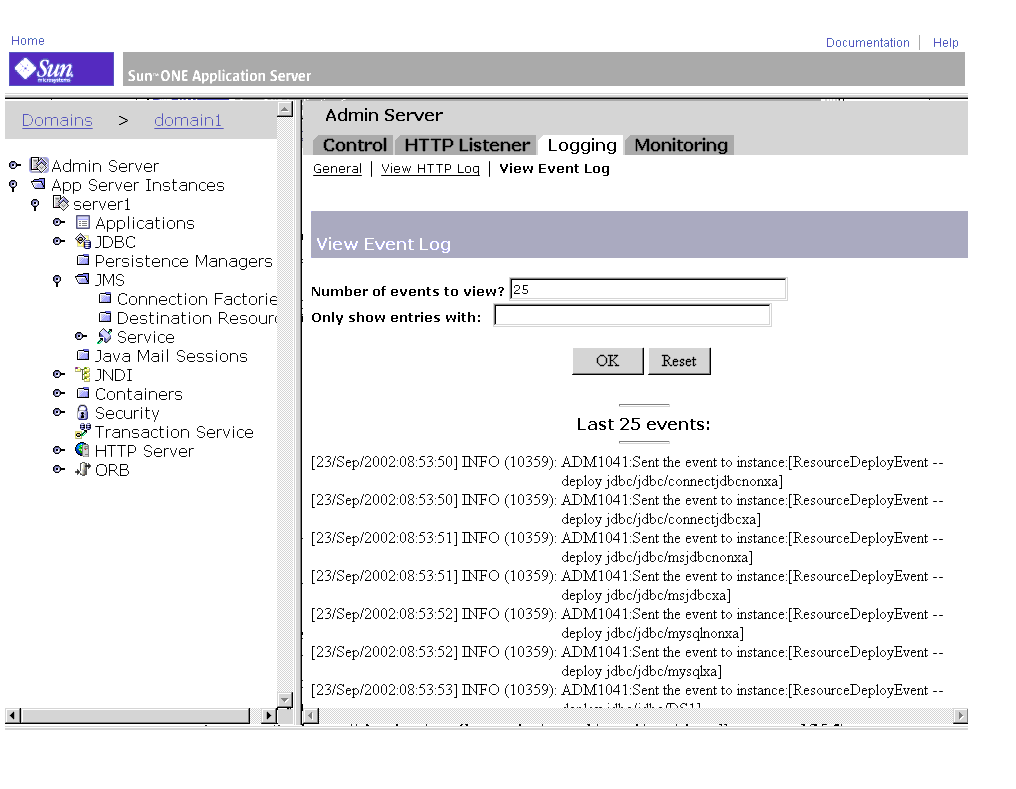Select the Java Mail Sessions tree item

171,356
